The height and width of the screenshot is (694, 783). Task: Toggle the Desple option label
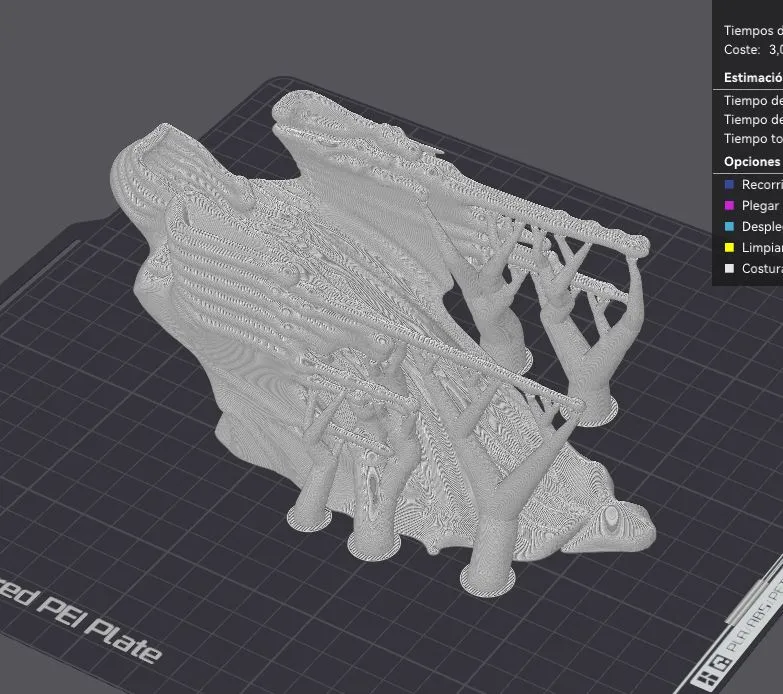pyautogui.click(x=762, y=227)
